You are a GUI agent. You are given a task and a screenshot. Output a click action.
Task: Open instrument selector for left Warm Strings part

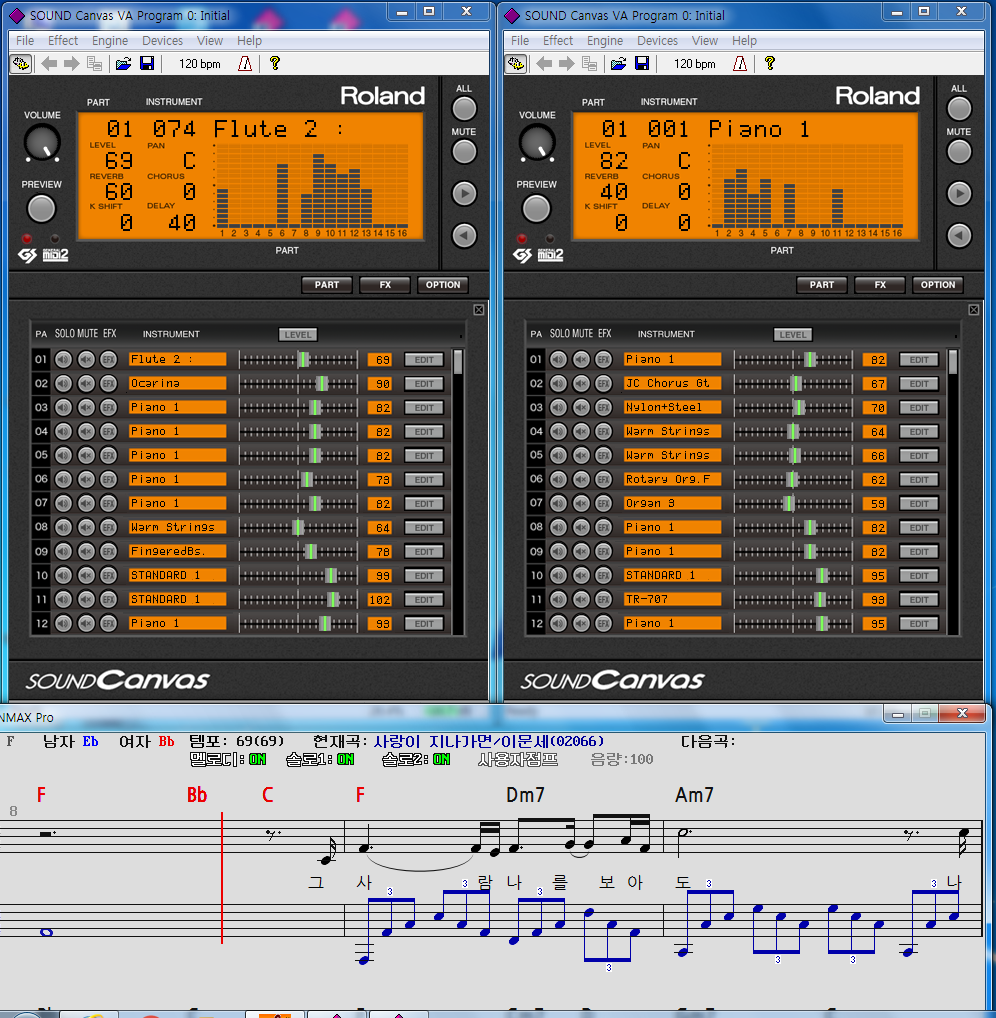pyautogui.click(x=177, y=527)
